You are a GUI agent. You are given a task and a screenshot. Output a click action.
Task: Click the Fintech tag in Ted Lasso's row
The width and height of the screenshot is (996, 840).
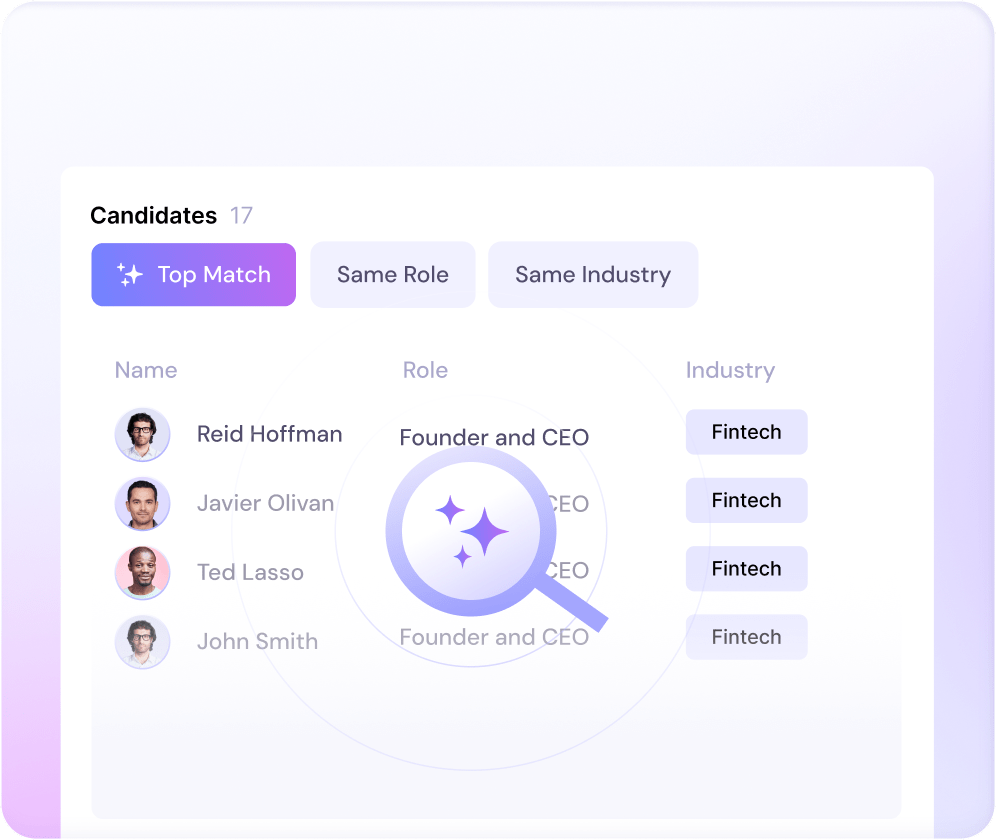tap(746, 568)
